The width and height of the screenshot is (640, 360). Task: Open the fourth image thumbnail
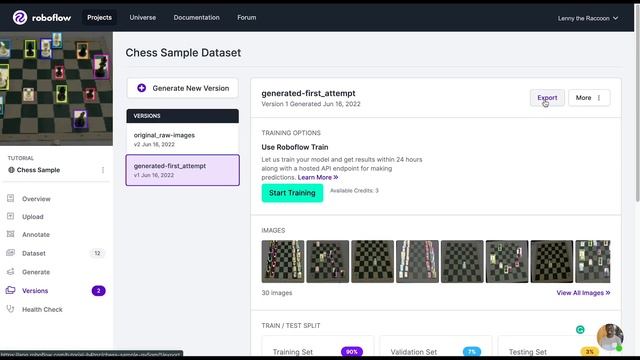tap(417, 261)
